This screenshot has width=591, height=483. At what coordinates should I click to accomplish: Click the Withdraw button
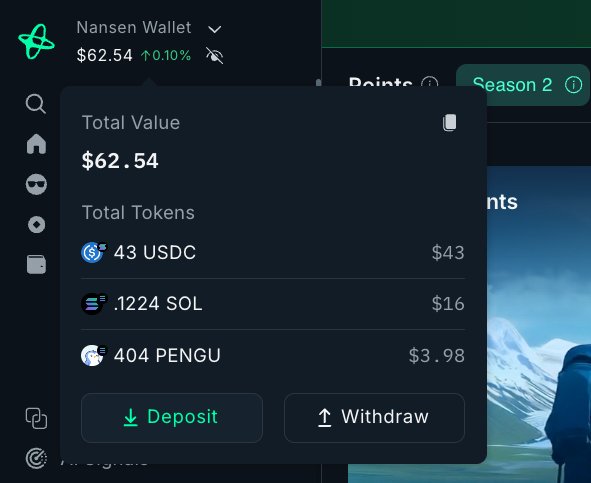coord(374,418)
